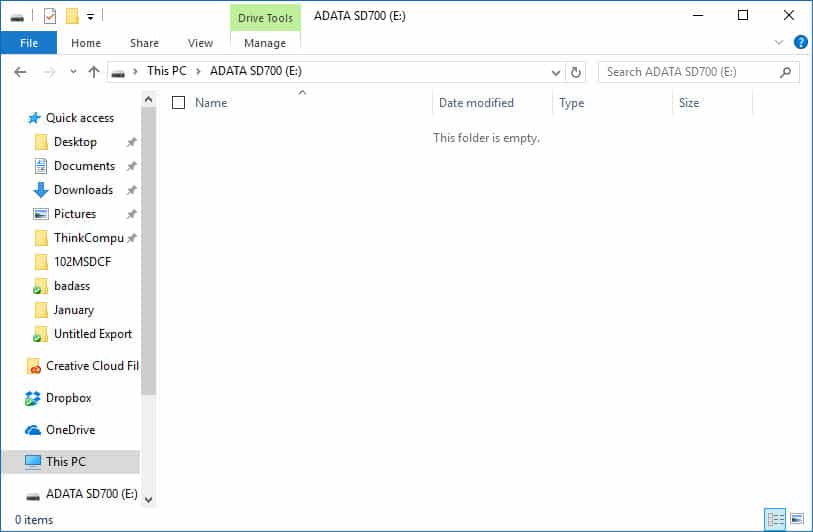Open Downloads in Quick access

tap(83, 190)
